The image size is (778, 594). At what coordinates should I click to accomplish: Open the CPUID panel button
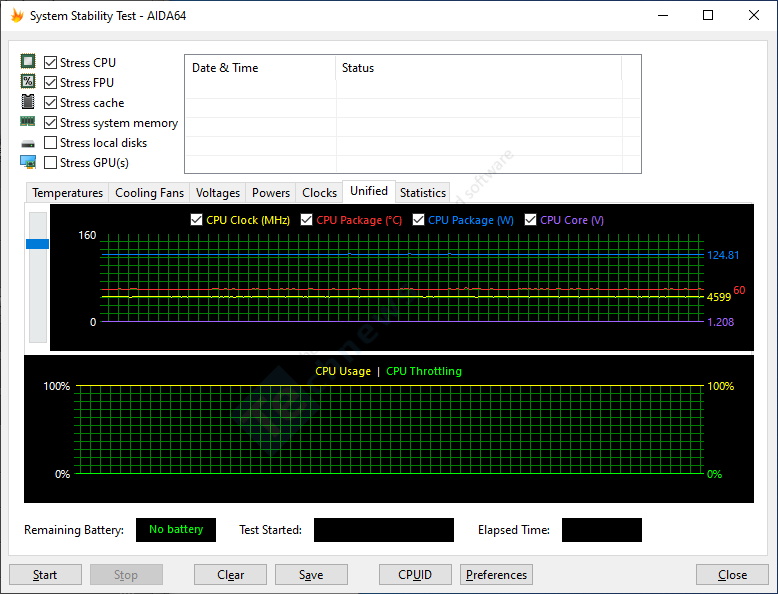coord(415,575)
